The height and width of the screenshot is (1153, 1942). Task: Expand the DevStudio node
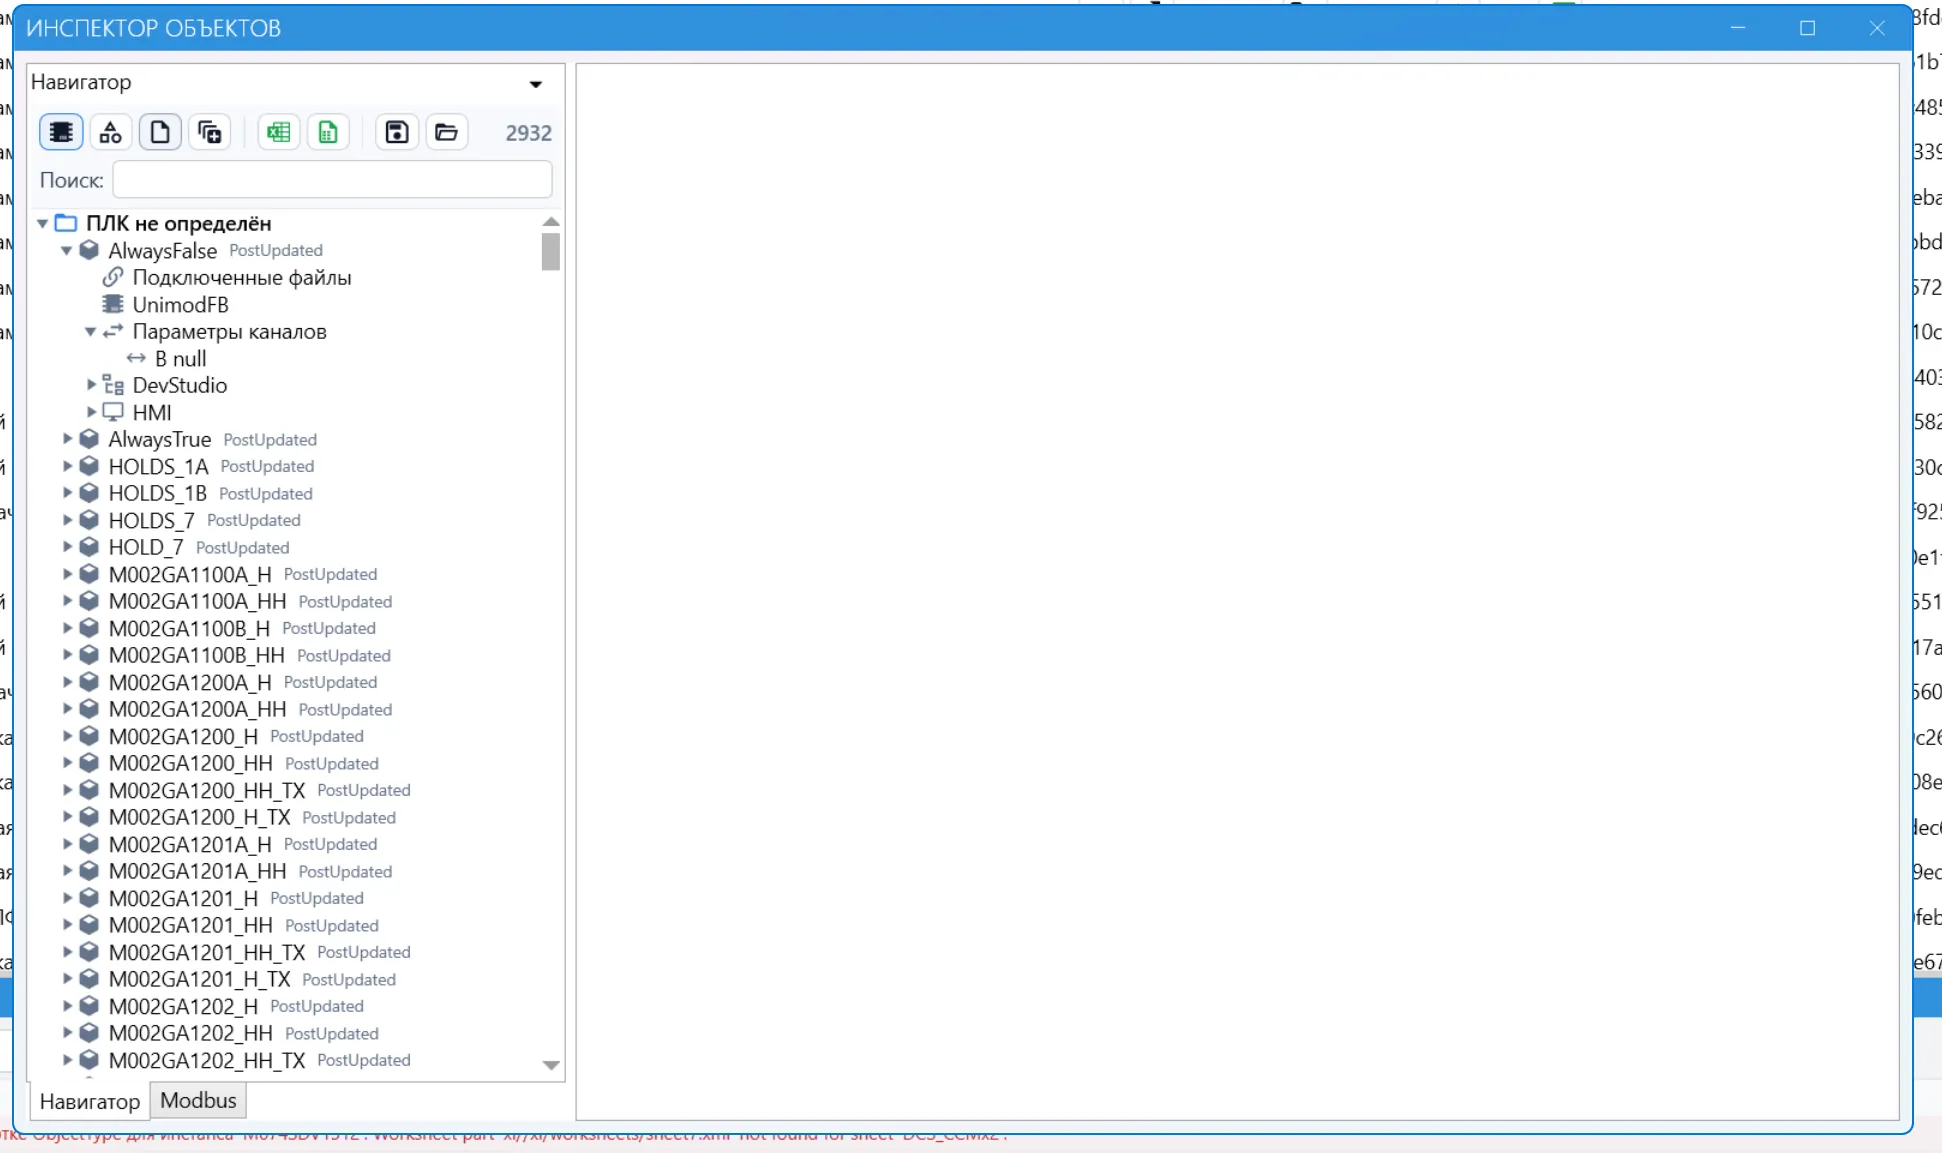click(x=91, y=385)
